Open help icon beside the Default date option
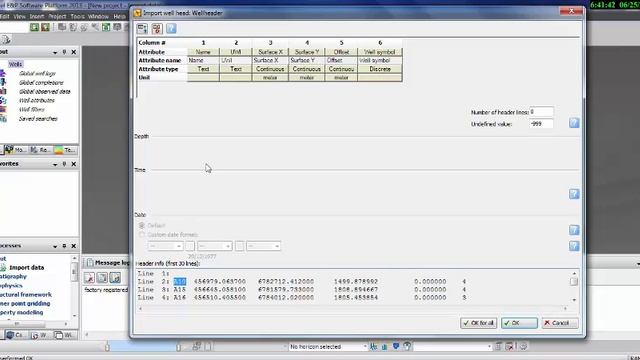This screenshot has height=360, width=640. 574,230
